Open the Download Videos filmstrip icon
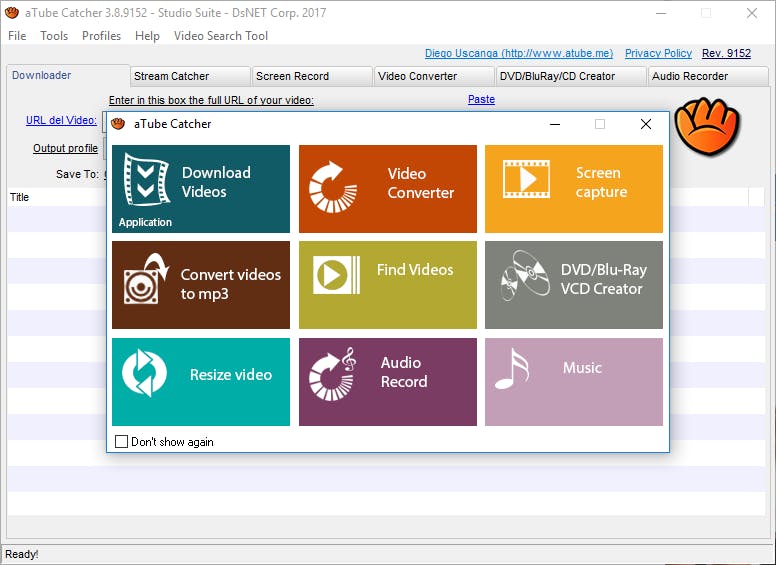This screenshot has width=776, height=565. [x=146, y=180]
